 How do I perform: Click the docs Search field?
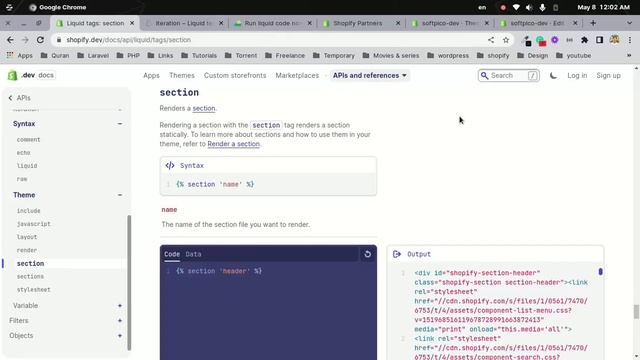[509, 76]
